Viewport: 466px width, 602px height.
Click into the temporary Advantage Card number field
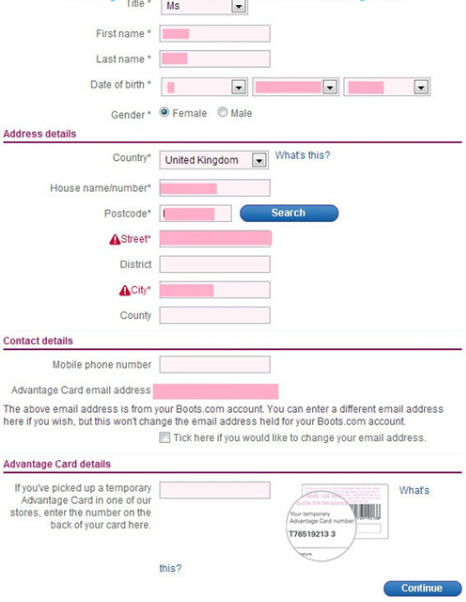(215, 490)
